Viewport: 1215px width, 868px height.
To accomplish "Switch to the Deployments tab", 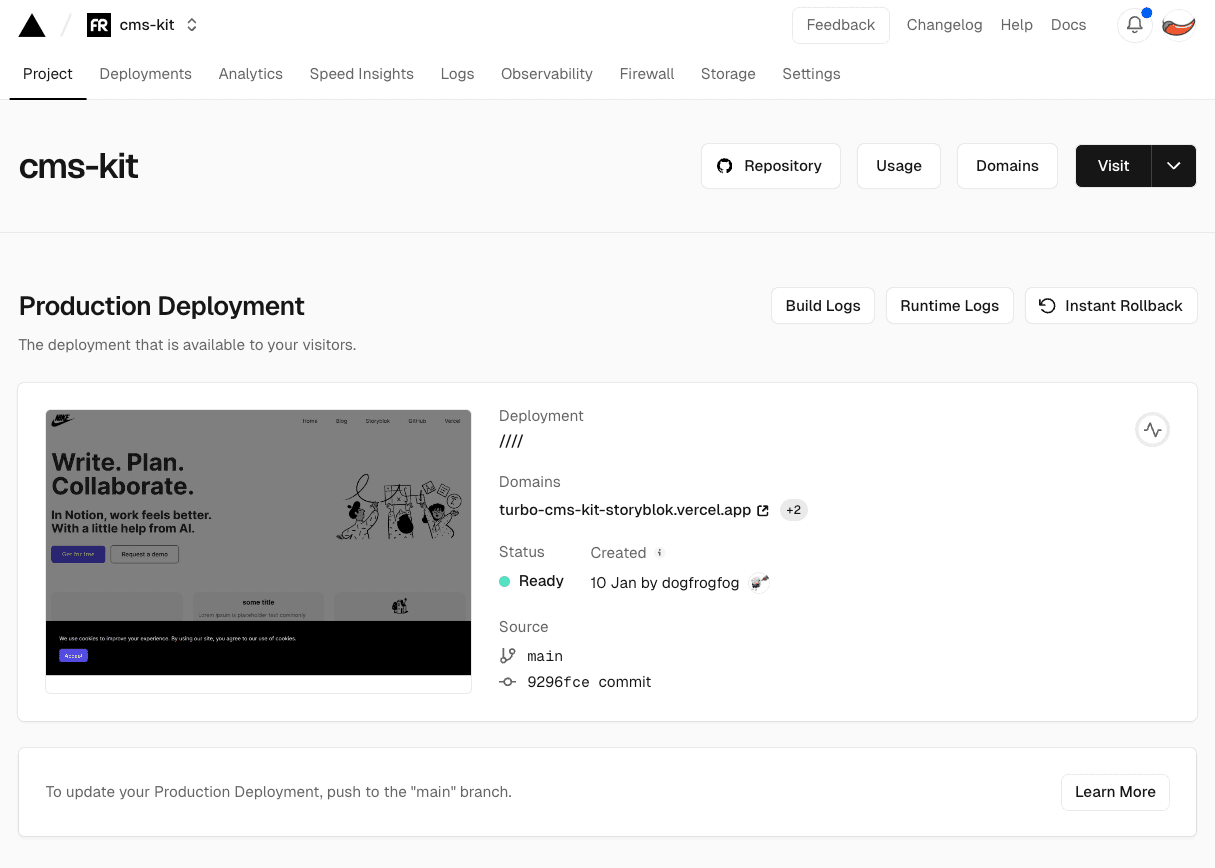I will pyautogui.click(x=145, y=74).
